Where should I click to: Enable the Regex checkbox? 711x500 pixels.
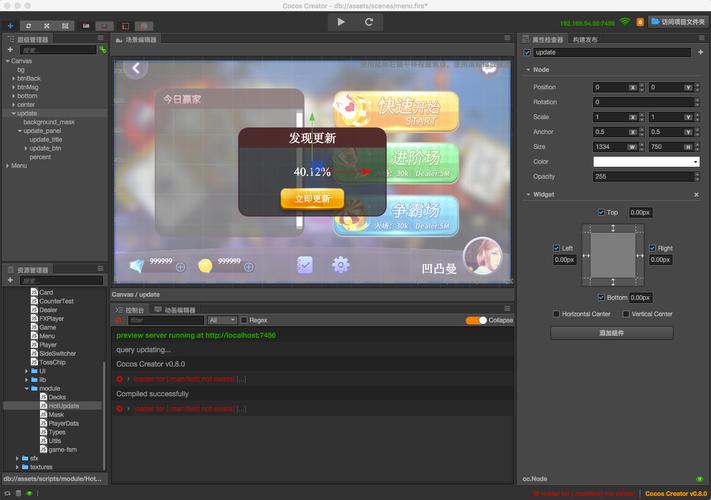click(243, 320)
